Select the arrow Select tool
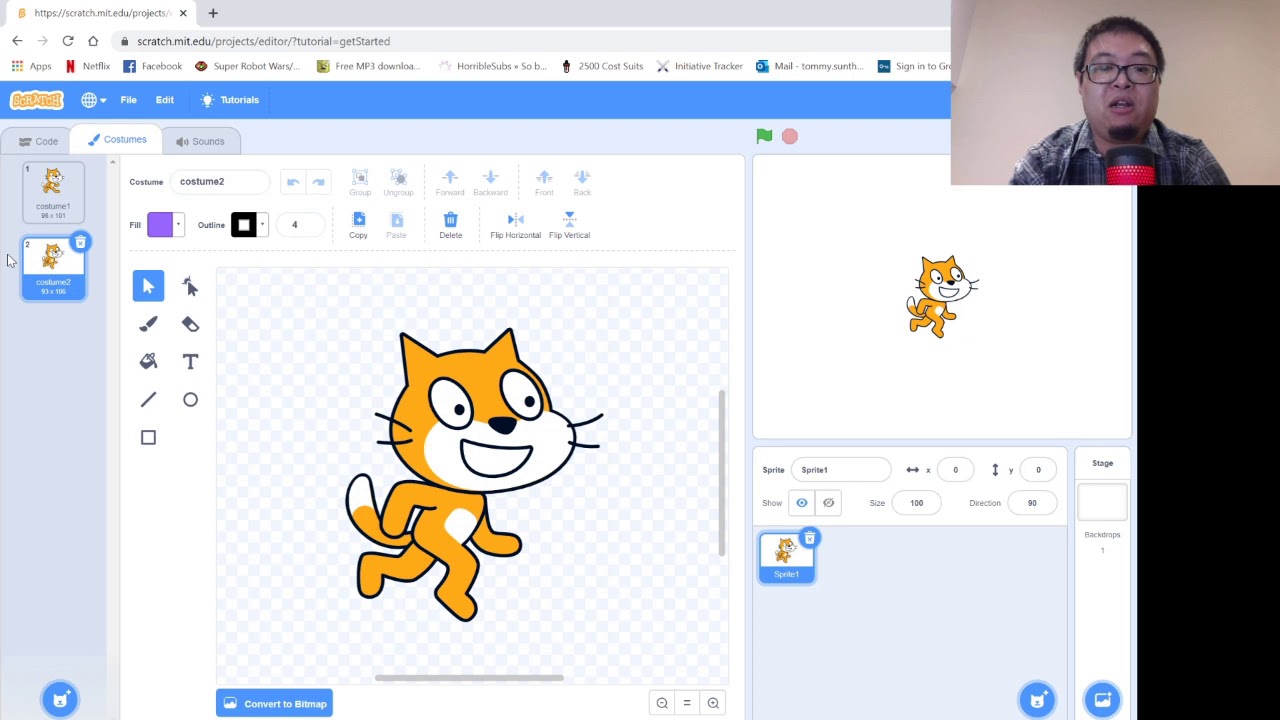Screen dimensions: 1280x720 pos(148,286)
